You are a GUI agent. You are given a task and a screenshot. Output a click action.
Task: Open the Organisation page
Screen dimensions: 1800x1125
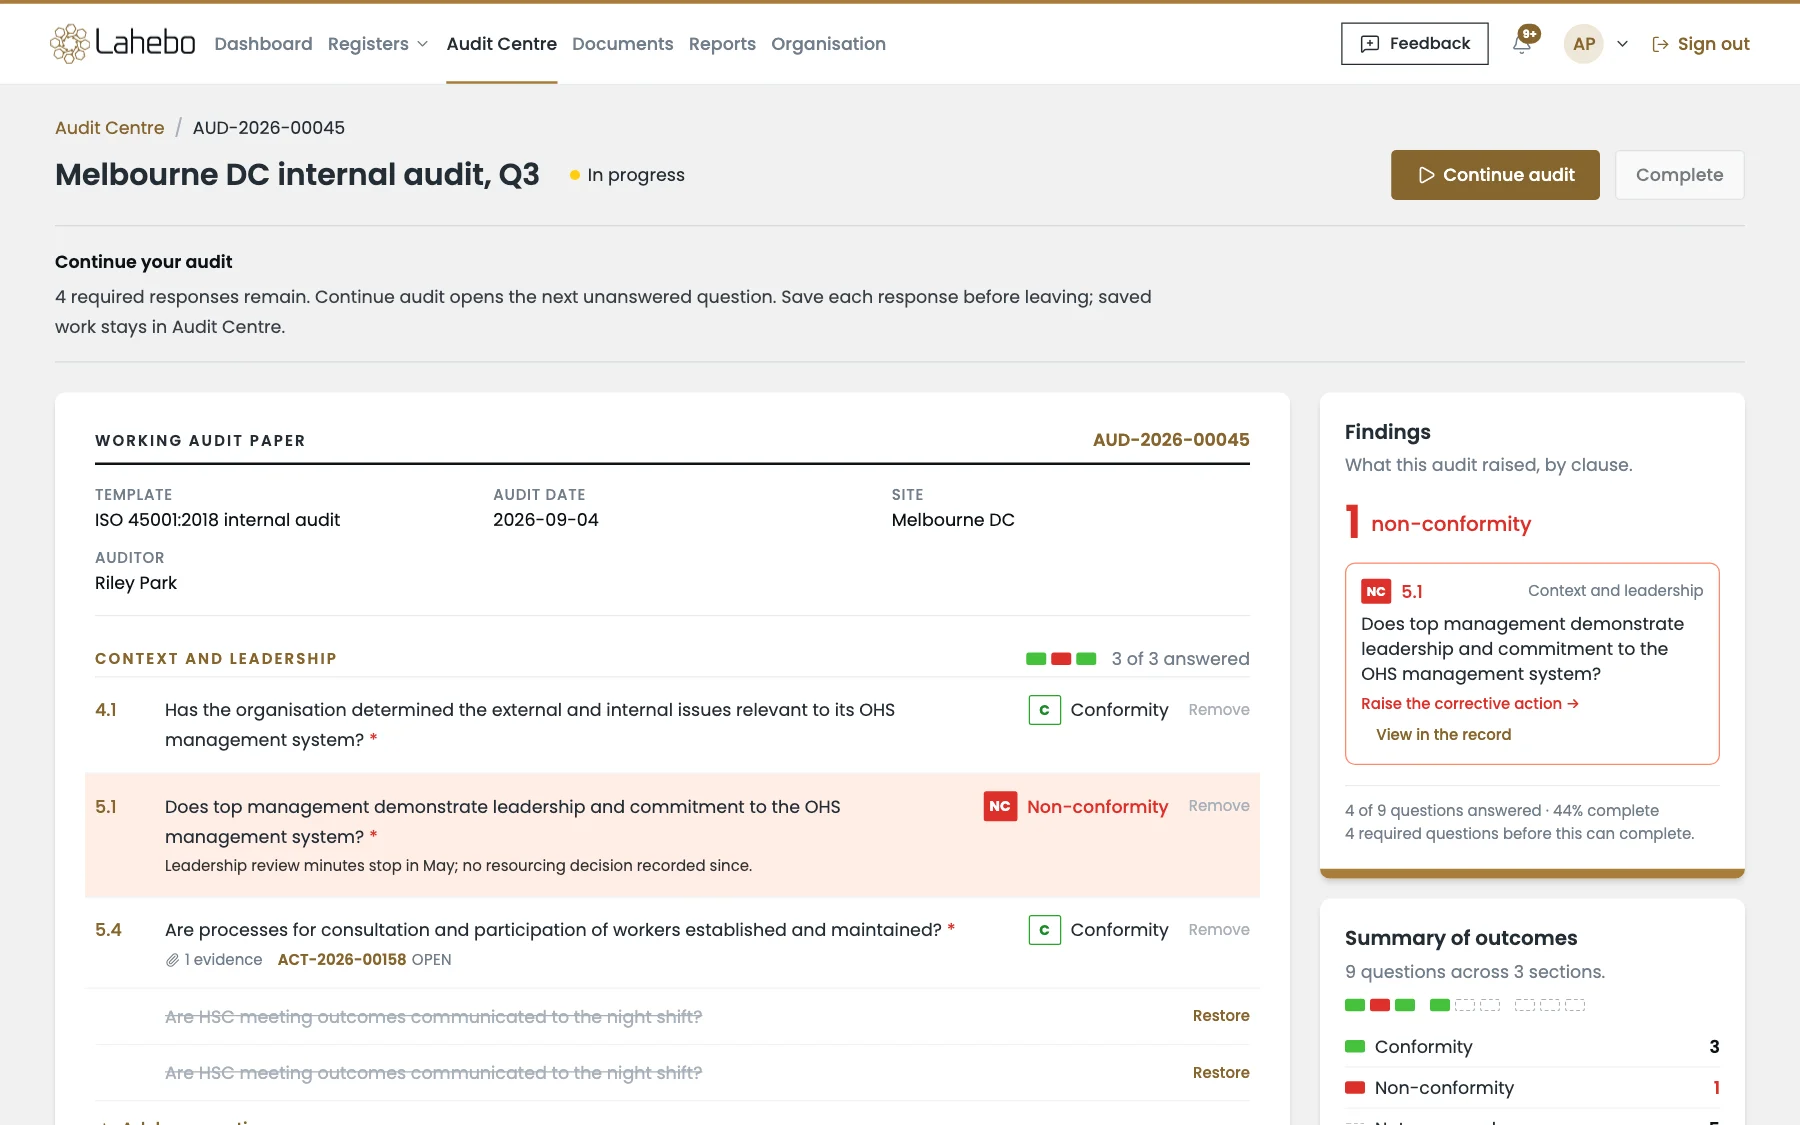828,44
